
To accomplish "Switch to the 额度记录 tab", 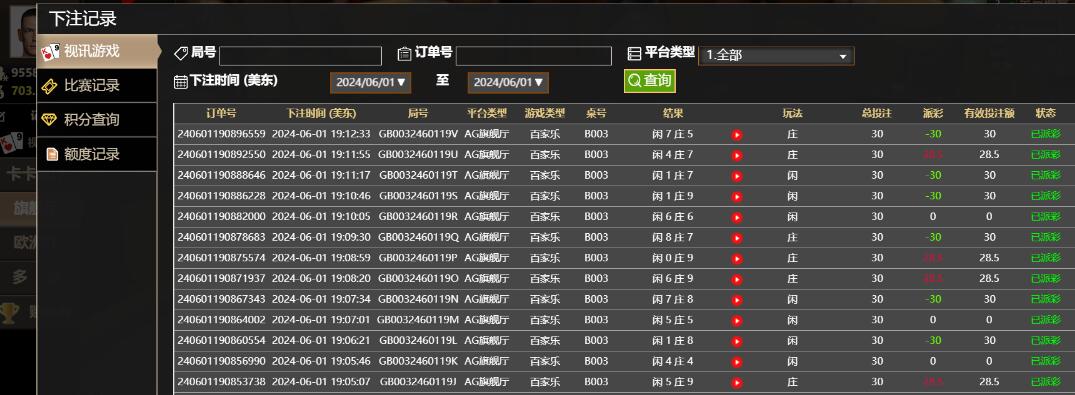I will 97,154.
